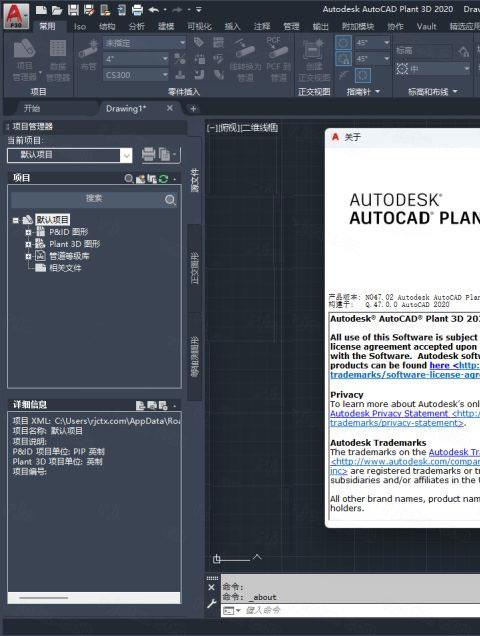
Task: Click the magnifier icon in 项目 header
Action: (129, 178)
